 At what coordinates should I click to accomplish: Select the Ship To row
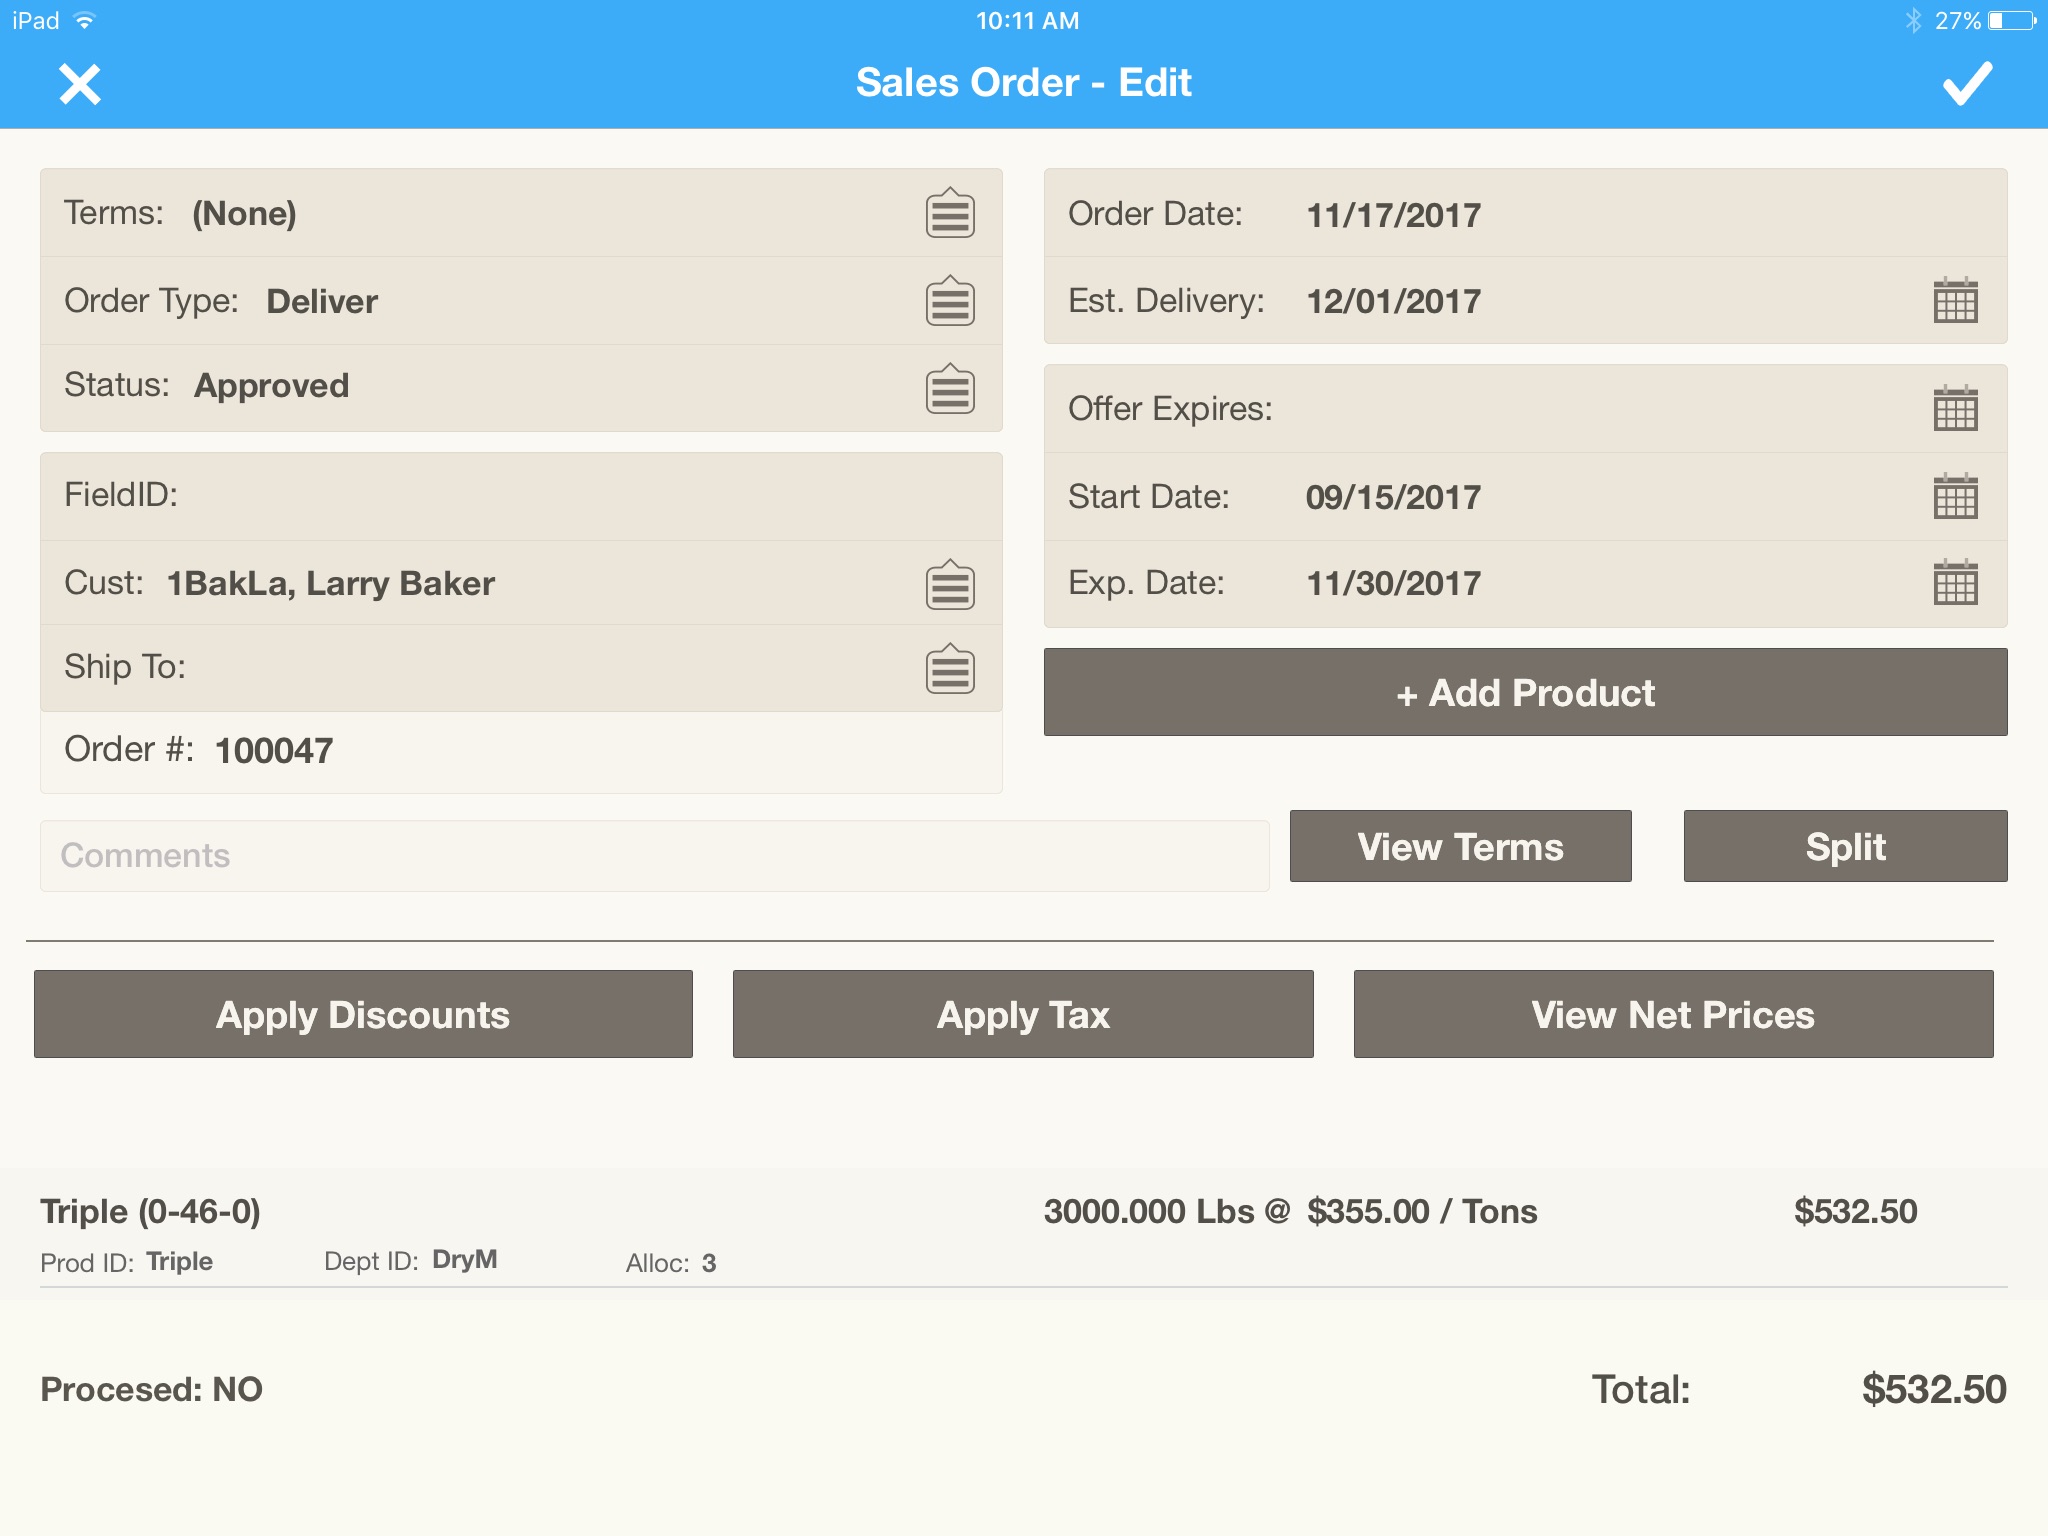click(521, 668)
